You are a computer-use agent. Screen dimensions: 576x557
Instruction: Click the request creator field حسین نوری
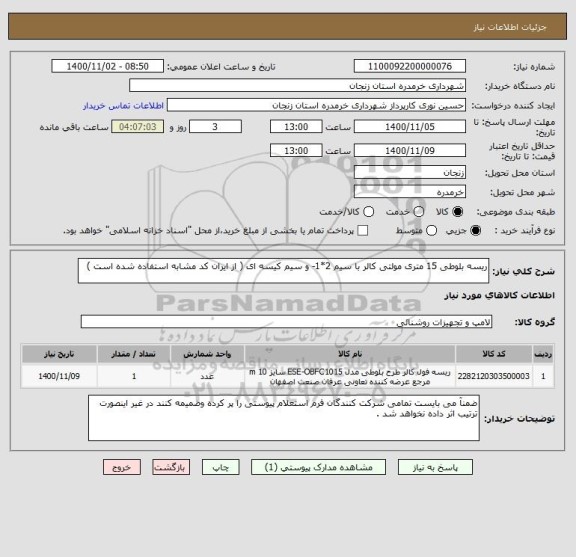click(x=316, y=105)
